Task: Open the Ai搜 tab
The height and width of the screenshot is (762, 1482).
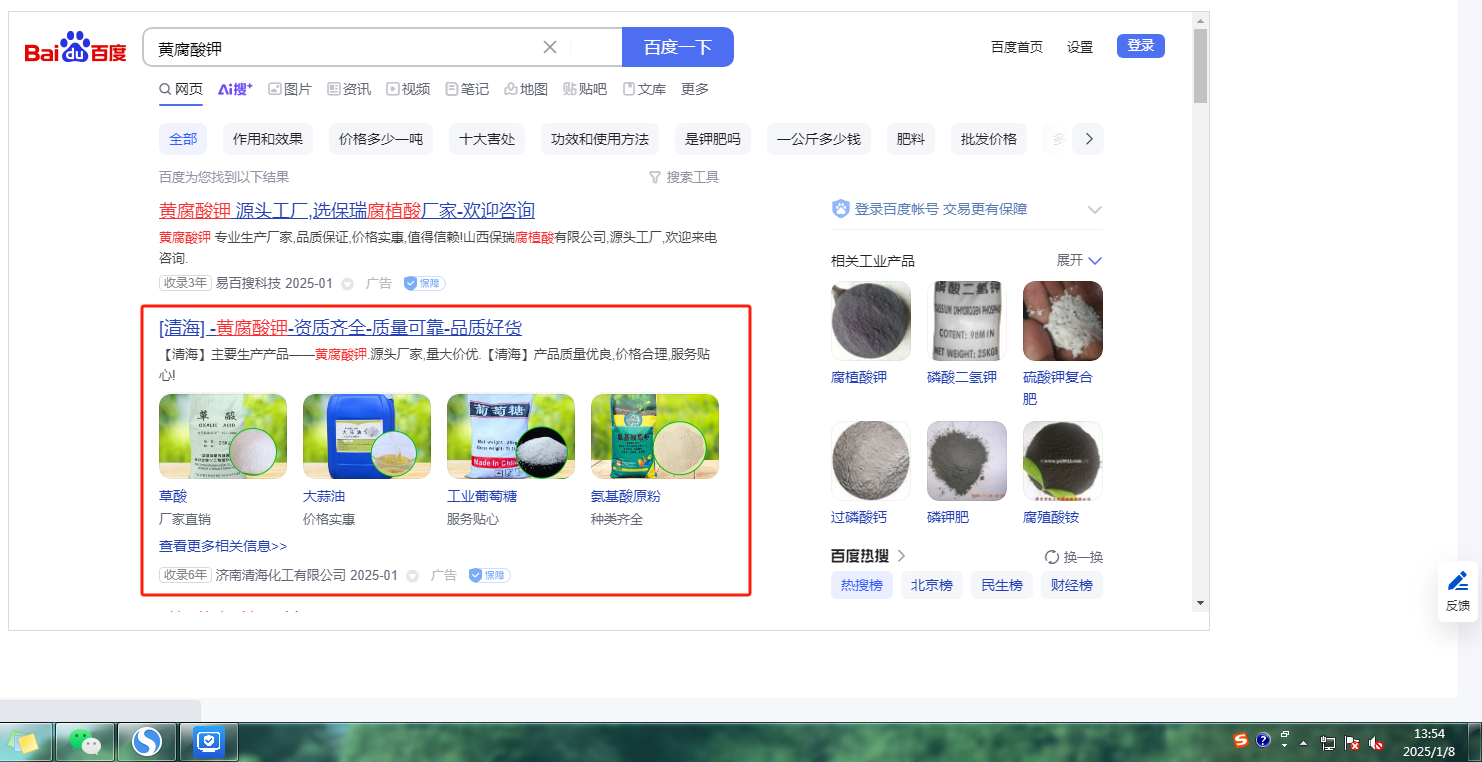Action: click(x=235, y=89)
